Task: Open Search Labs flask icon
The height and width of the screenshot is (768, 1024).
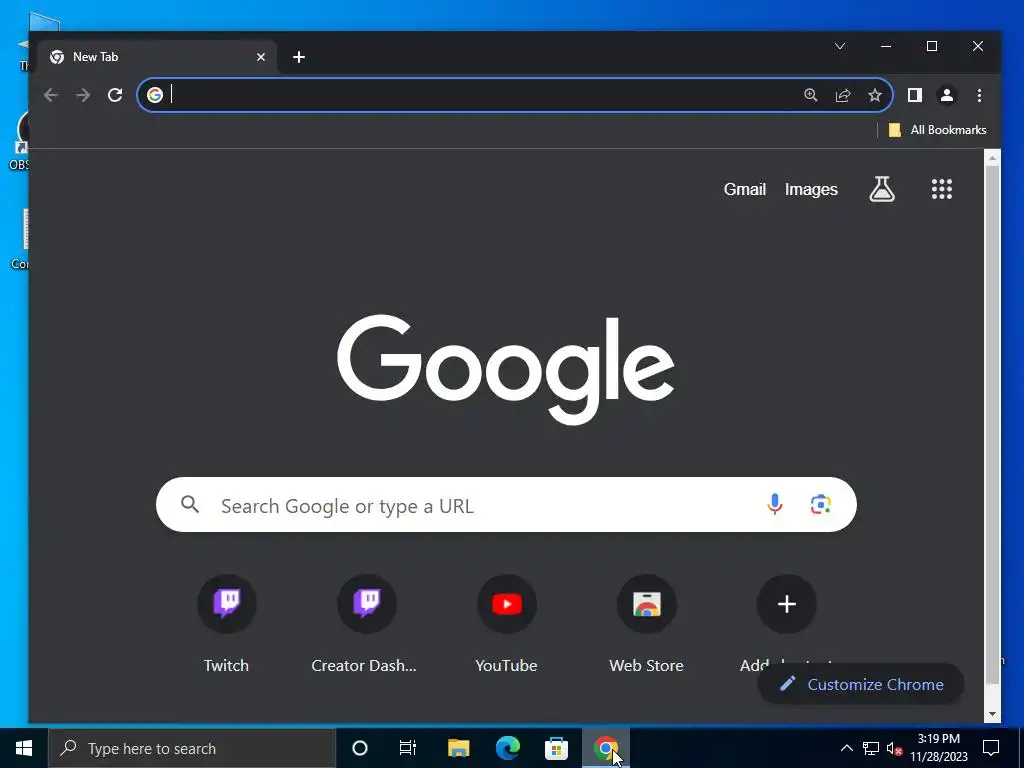Action: pyautogui.click(x=882, y=189)
